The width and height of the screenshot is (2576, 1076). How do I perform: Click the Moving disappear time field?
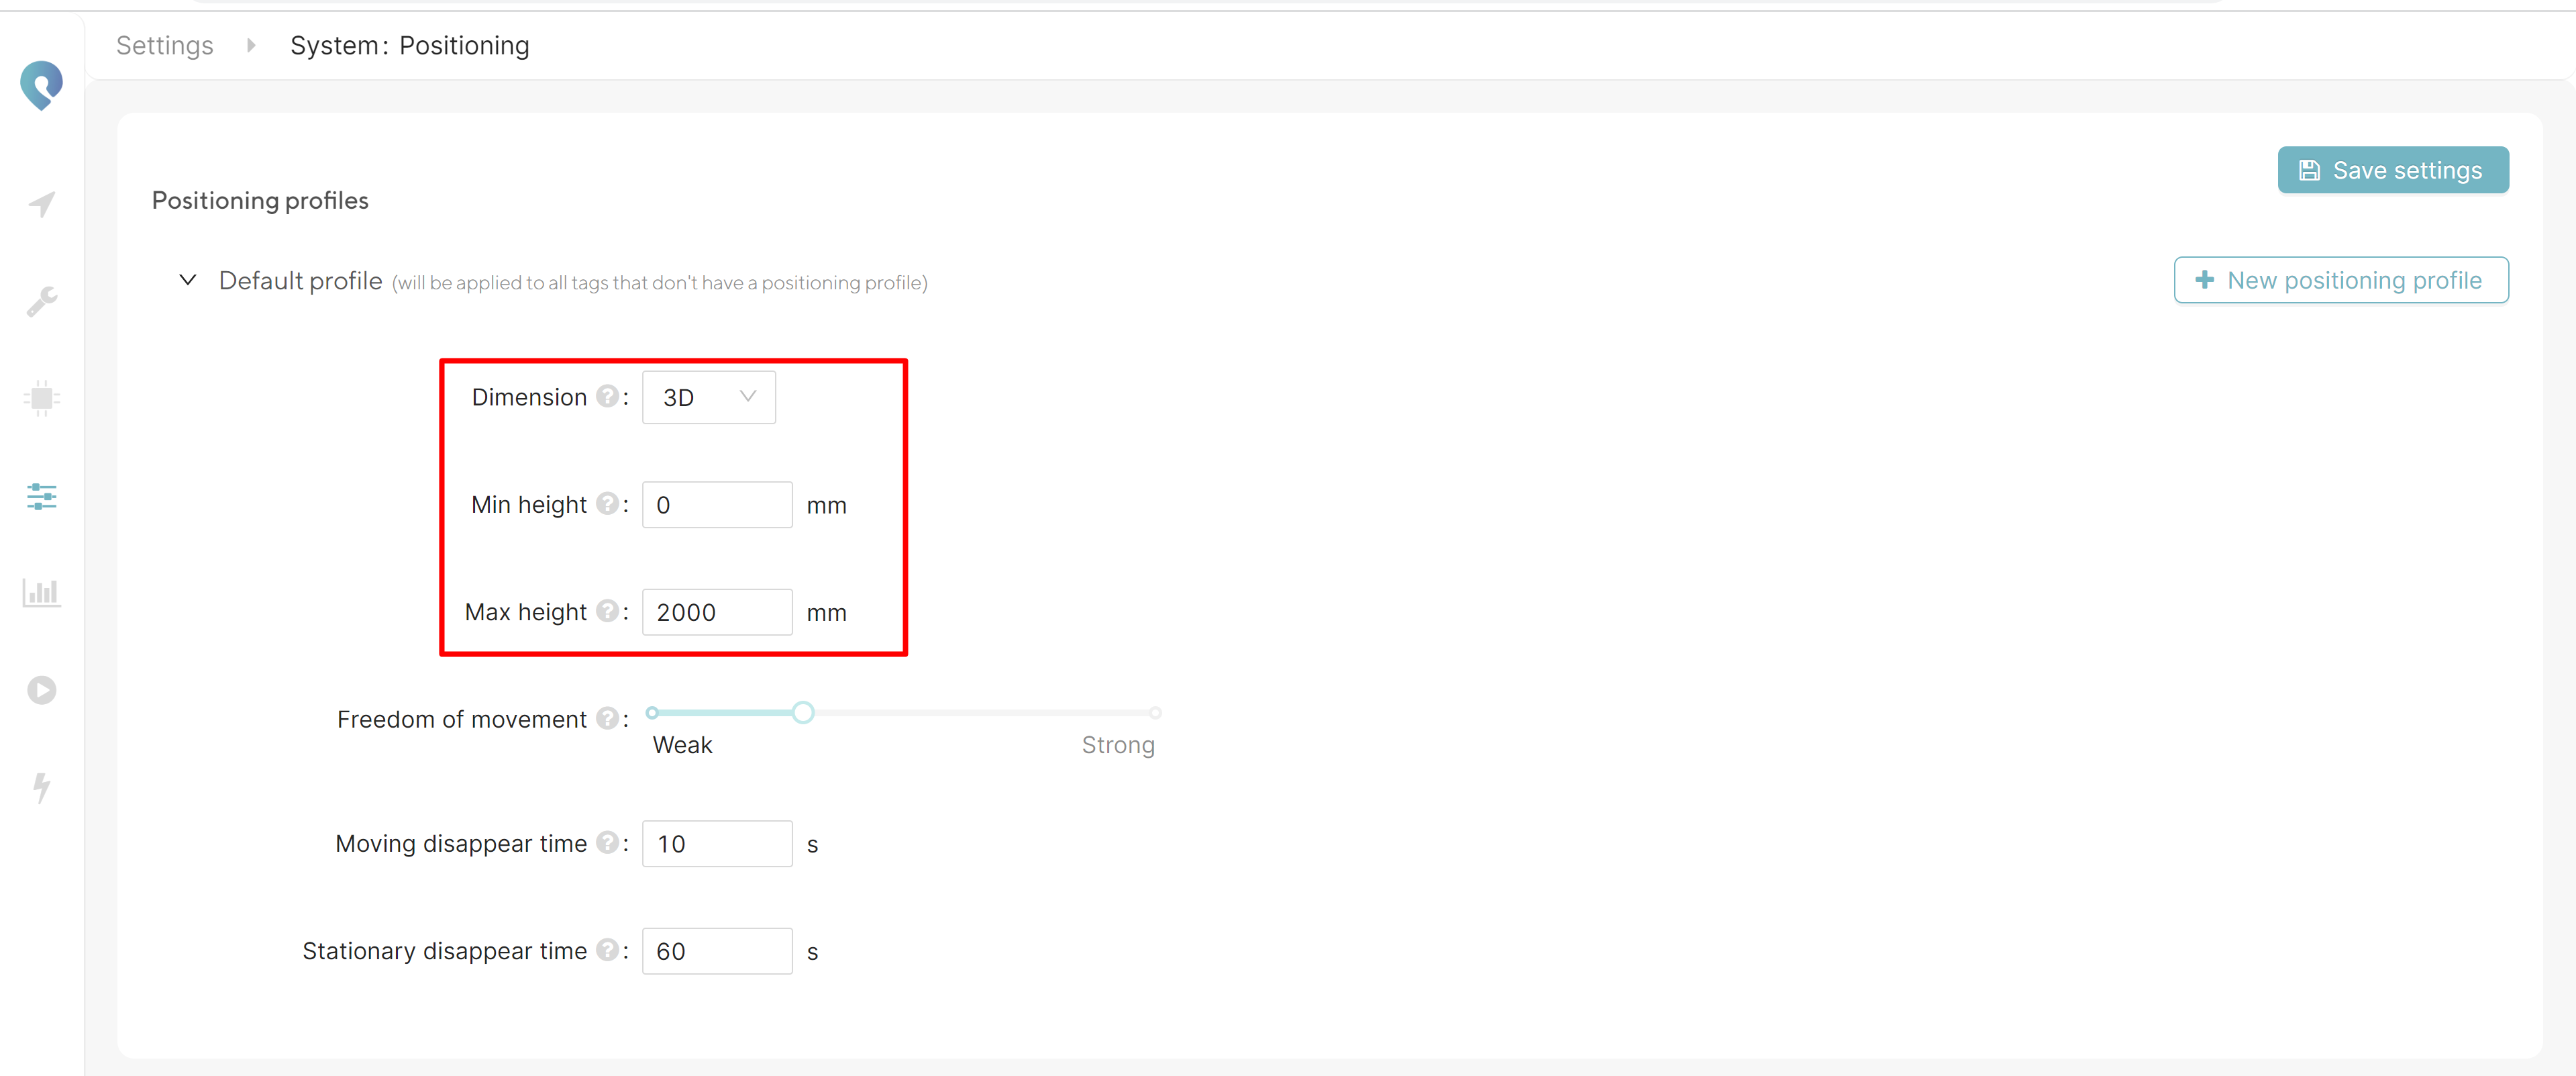[716, 844]
